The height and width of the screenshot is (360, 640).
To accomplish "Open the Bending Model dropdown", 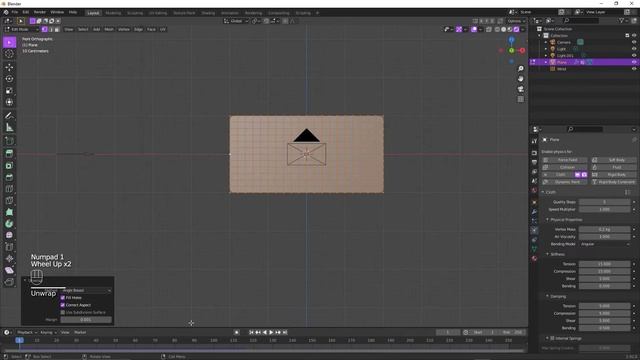I will 605,244.
